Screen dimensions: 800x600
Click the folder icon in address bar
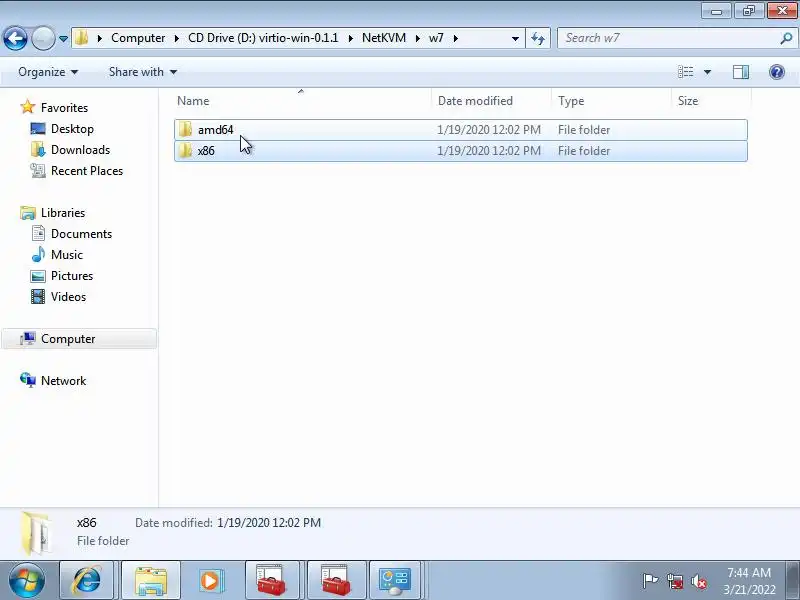click(x=82, y=38)
